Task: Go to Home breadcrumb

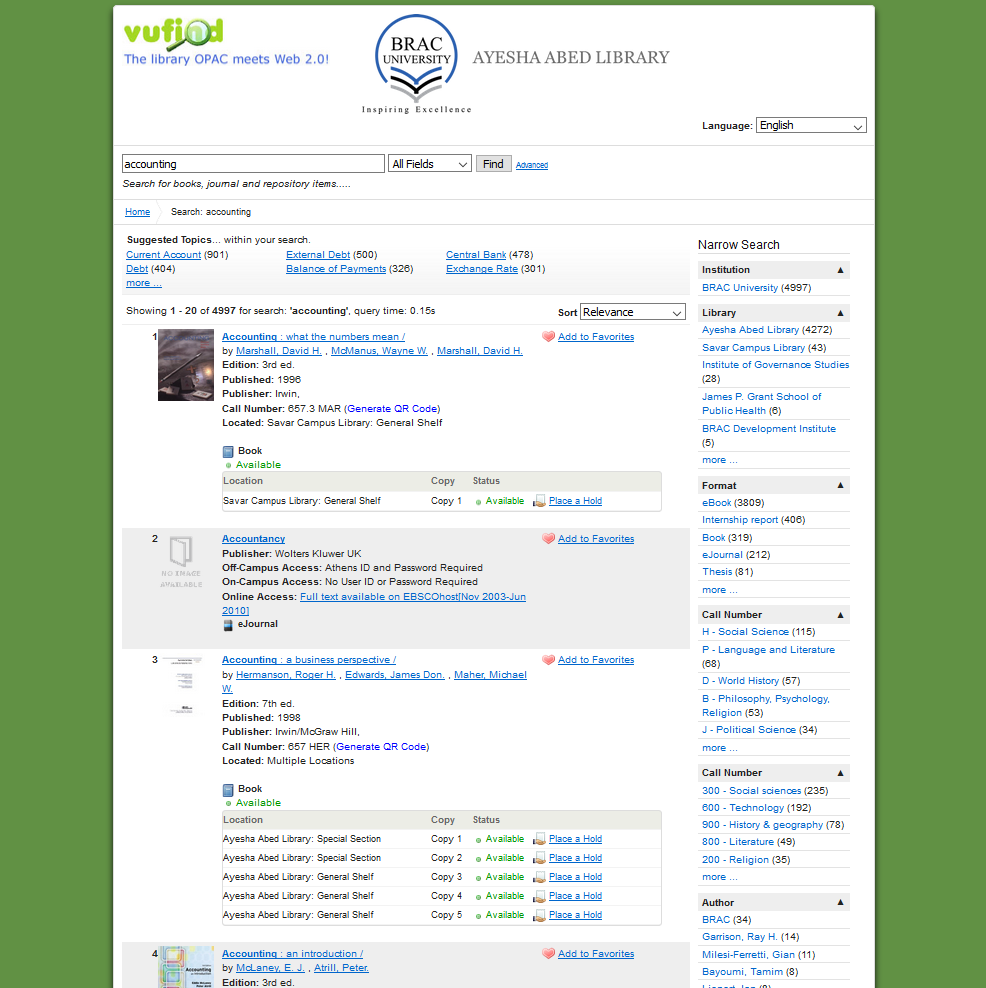Action: click(137, 212)
